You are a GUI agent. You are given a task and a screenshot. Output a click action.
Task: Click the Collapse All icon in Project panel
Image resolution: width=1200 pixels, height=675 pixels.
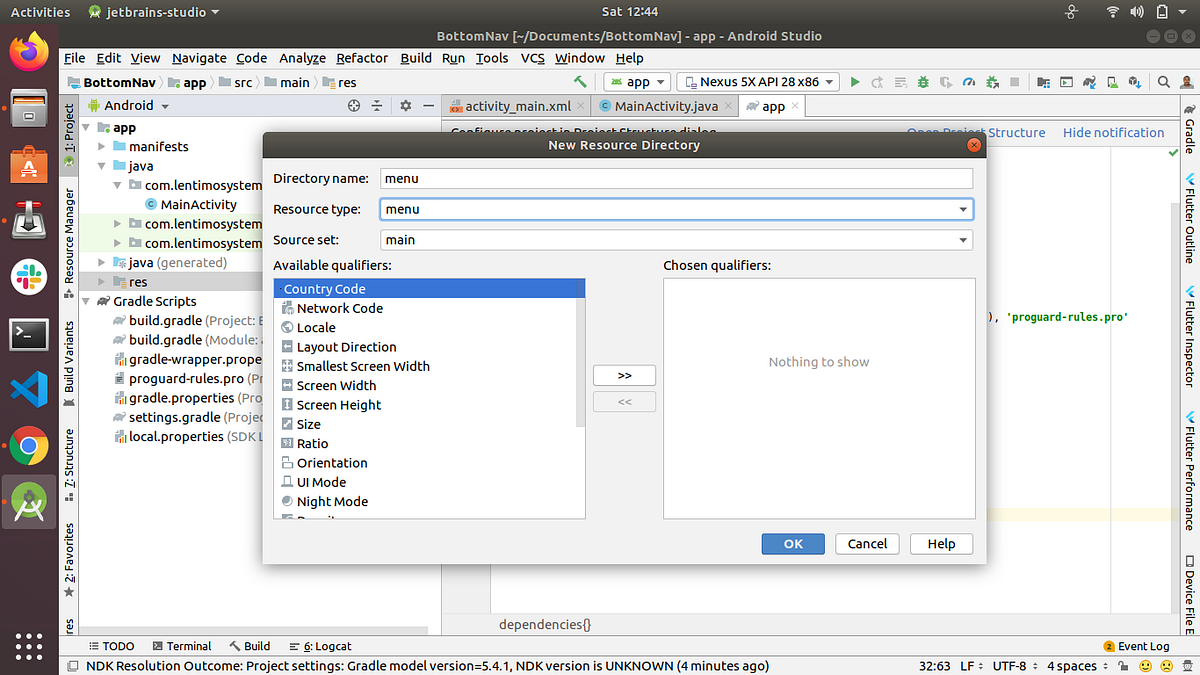377,105
